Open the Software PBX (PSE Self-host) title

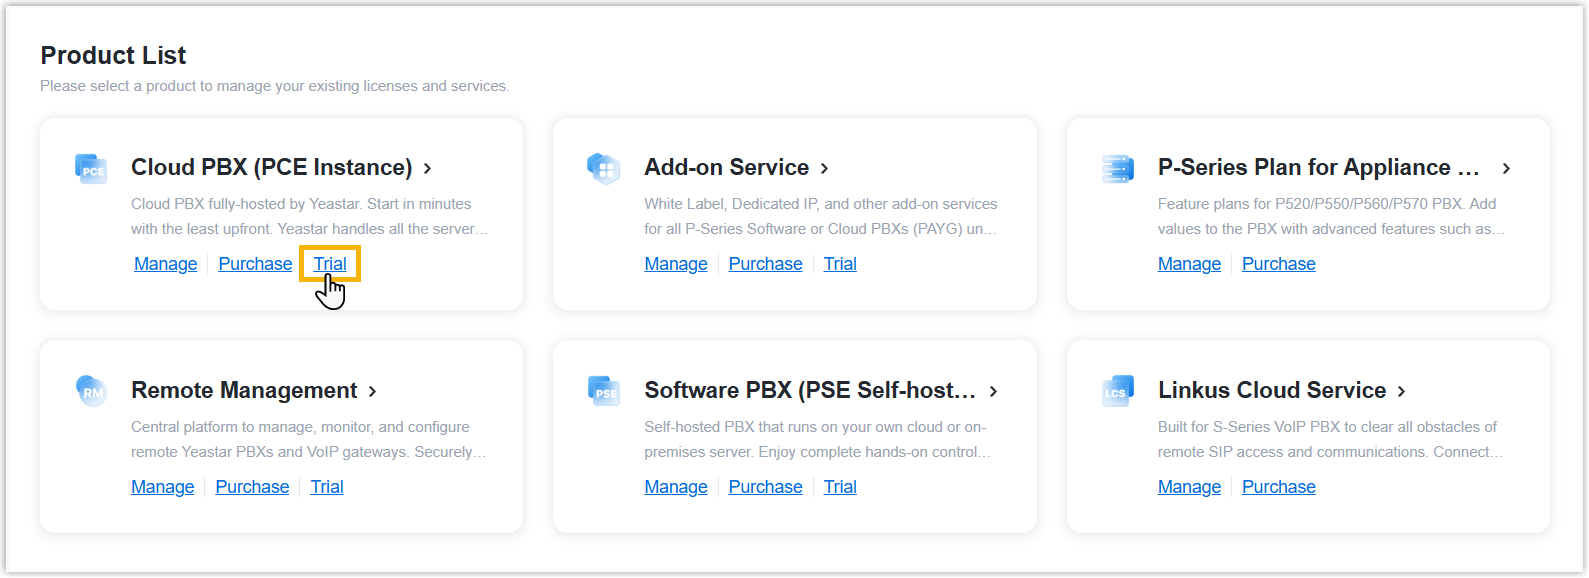tap(809, 390)
